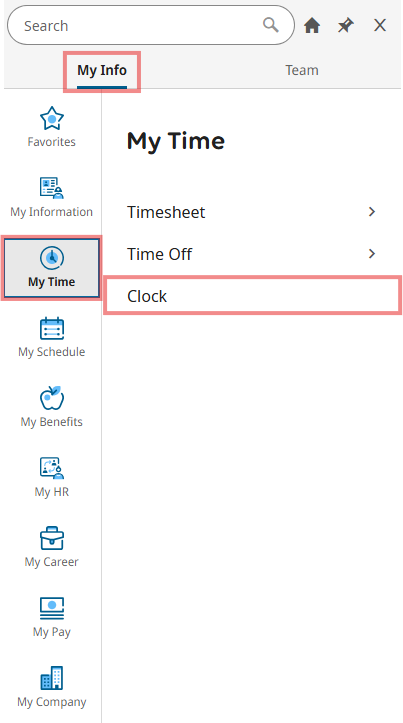Open the My HR icon
Viewport: 403px width, 723px height.
point(52,468)
